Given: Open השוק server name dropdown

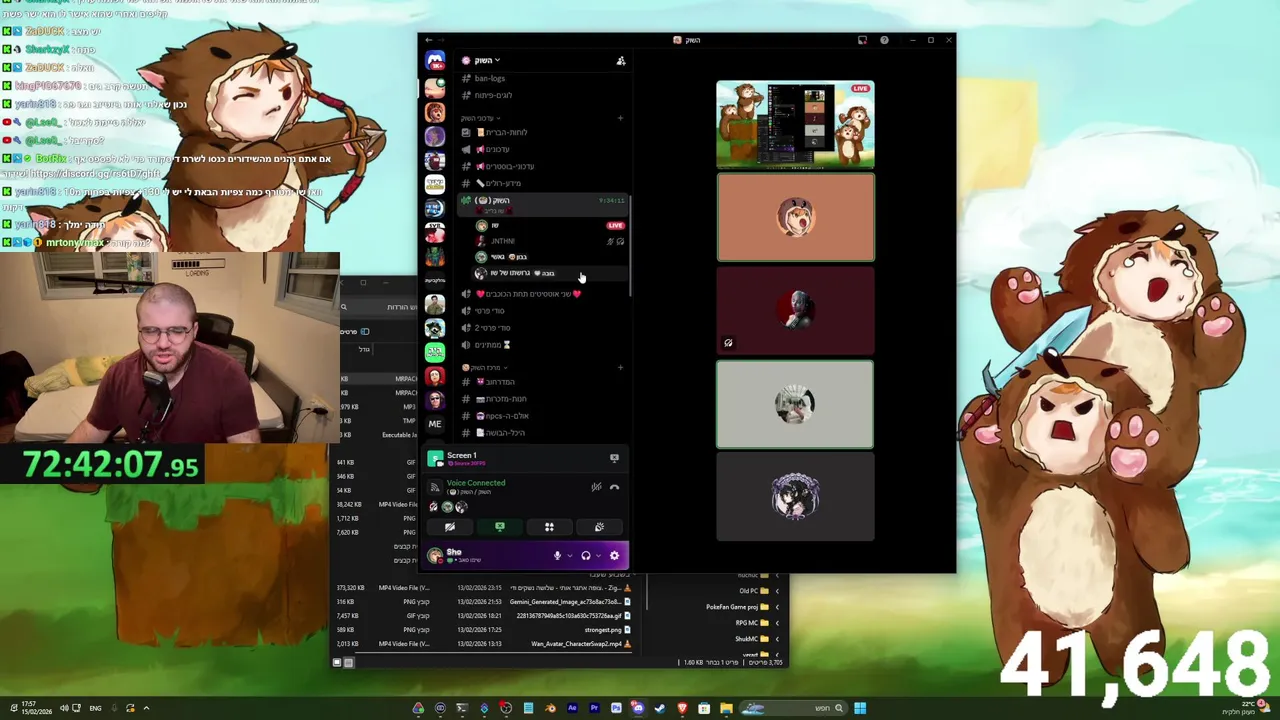Looking at the screenshot, I should pos(486,61).
